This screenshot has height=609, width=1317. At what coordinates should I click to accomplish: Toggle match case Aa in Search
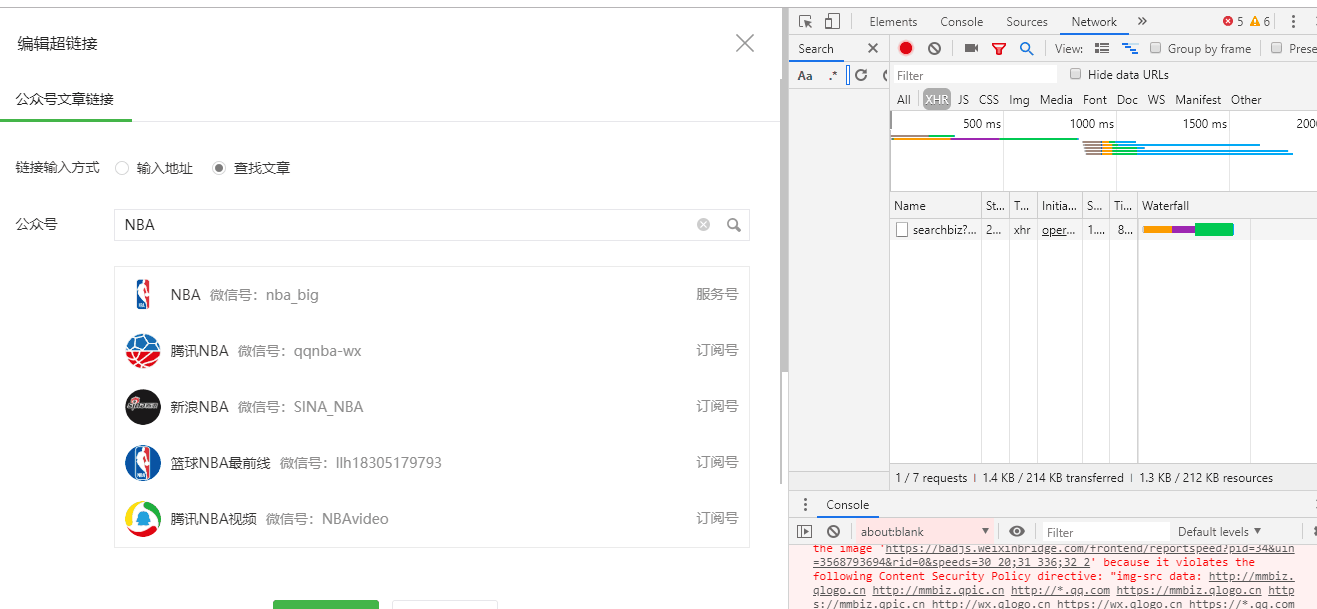click(x=805, y=75)
